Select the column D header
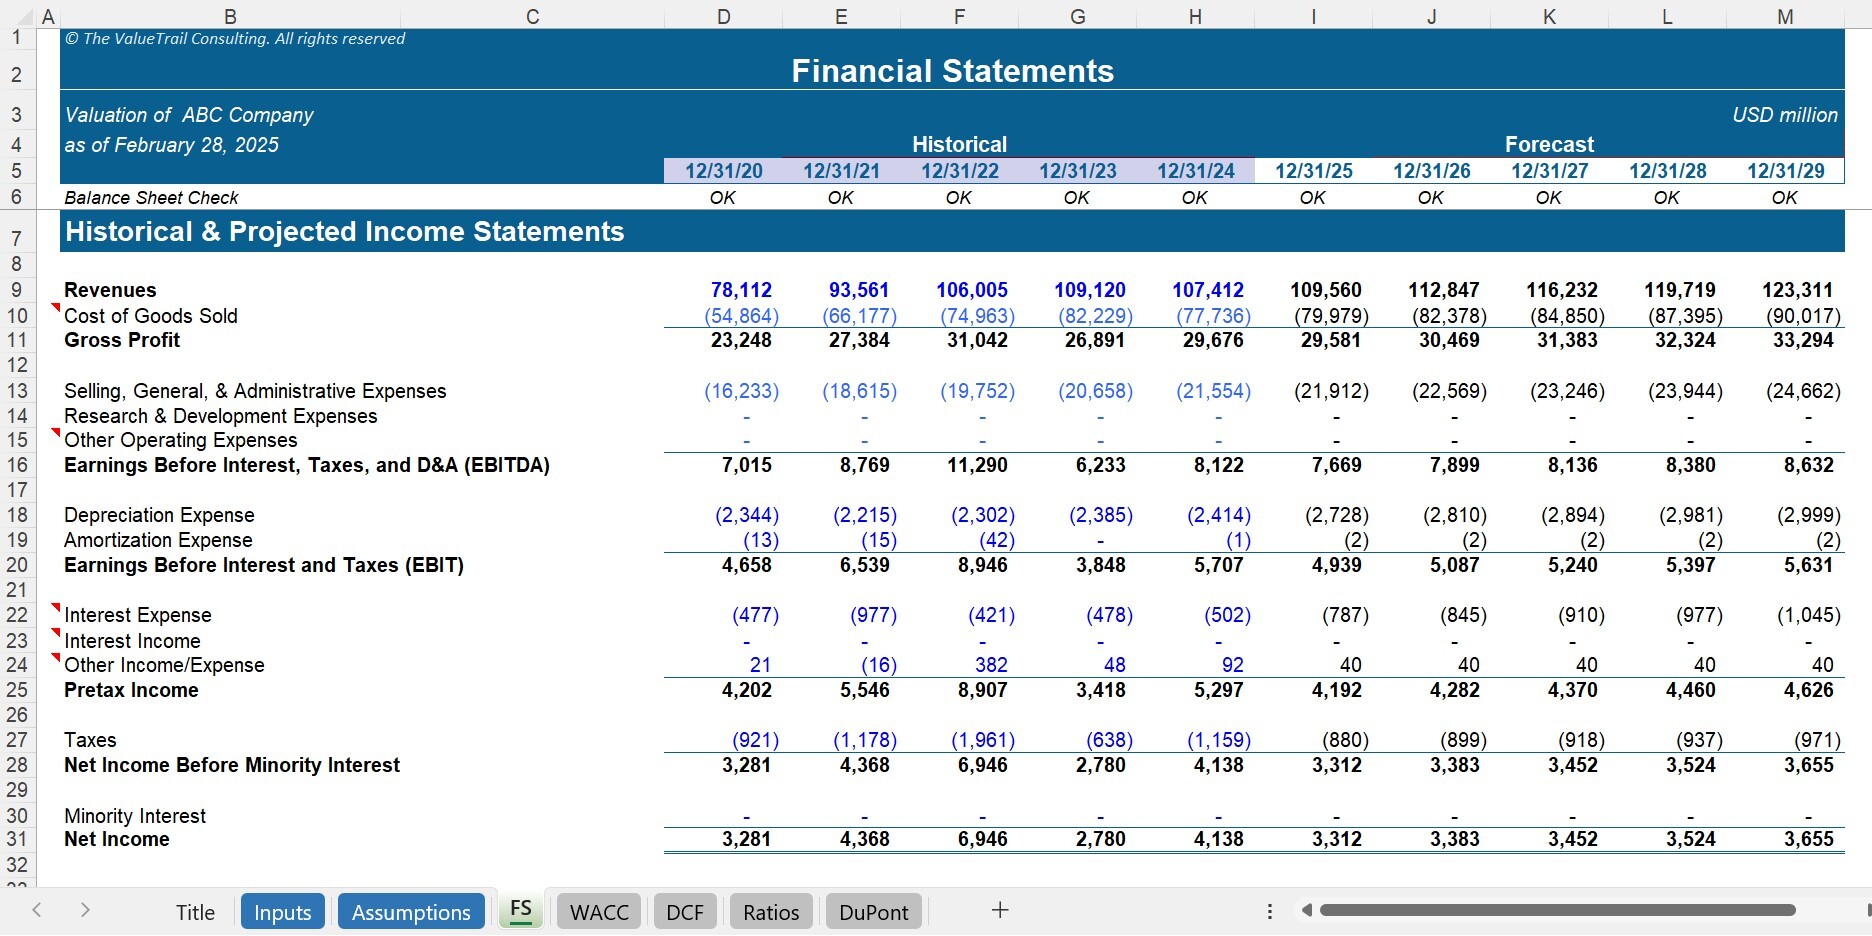Screen dimensions: 1872x936 point(722,15)
